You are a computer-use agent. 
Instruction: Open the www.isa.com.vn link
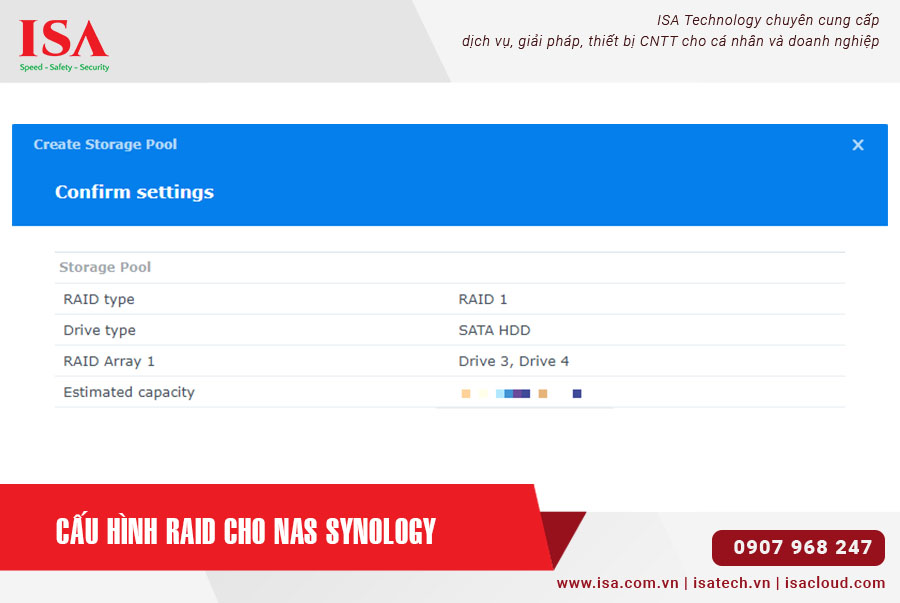pyautogui.click(x=617, y=583)
